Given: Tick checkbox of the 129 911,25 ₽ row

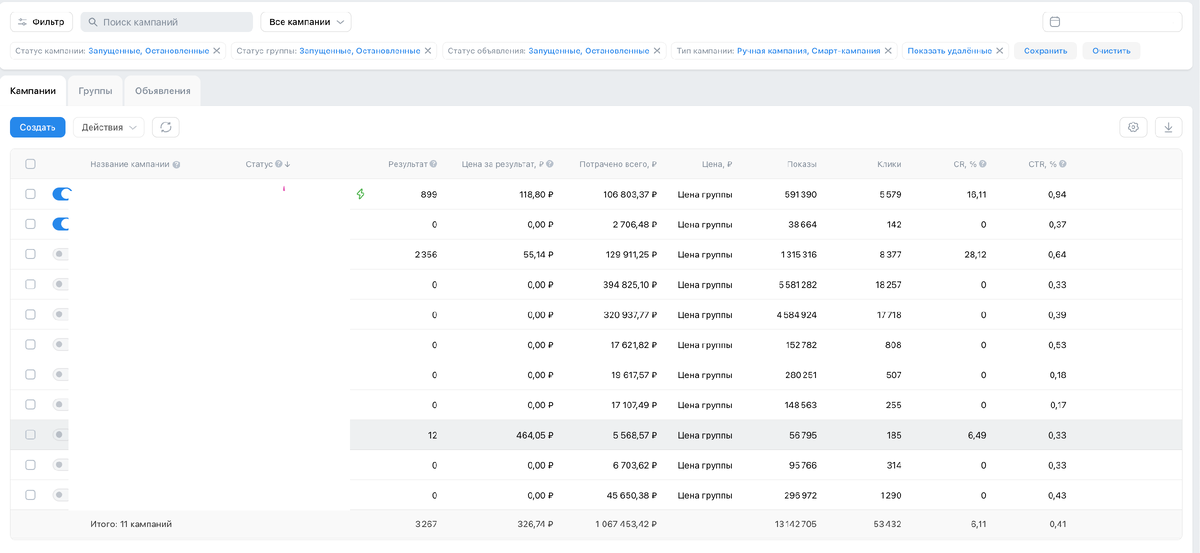Looking at the screenshot, I should pos(30,254).
